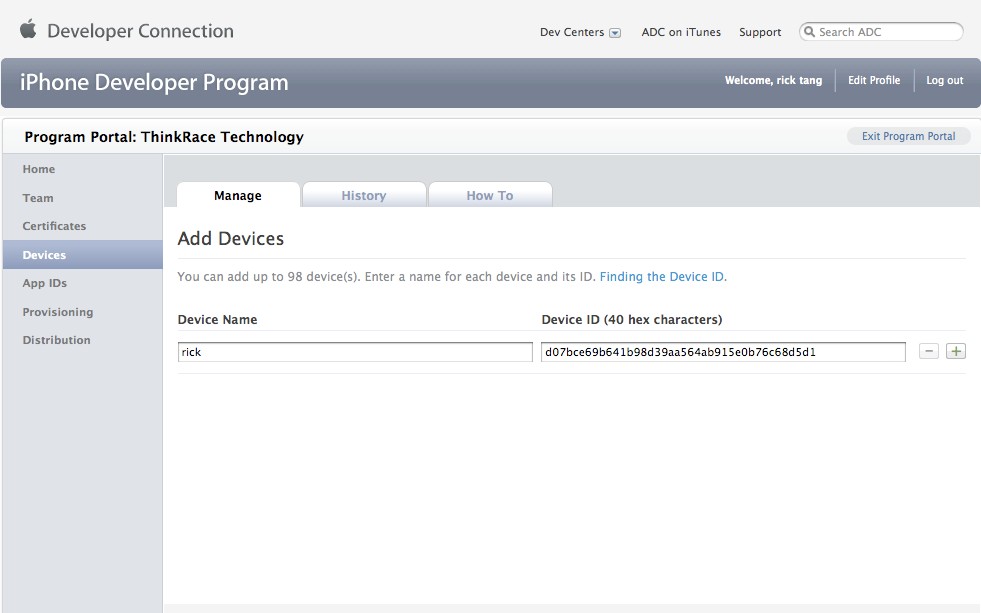Viewport: 981px width, 613px height.
Task: Click the search magnifier icon
Action: click(809, 31)
